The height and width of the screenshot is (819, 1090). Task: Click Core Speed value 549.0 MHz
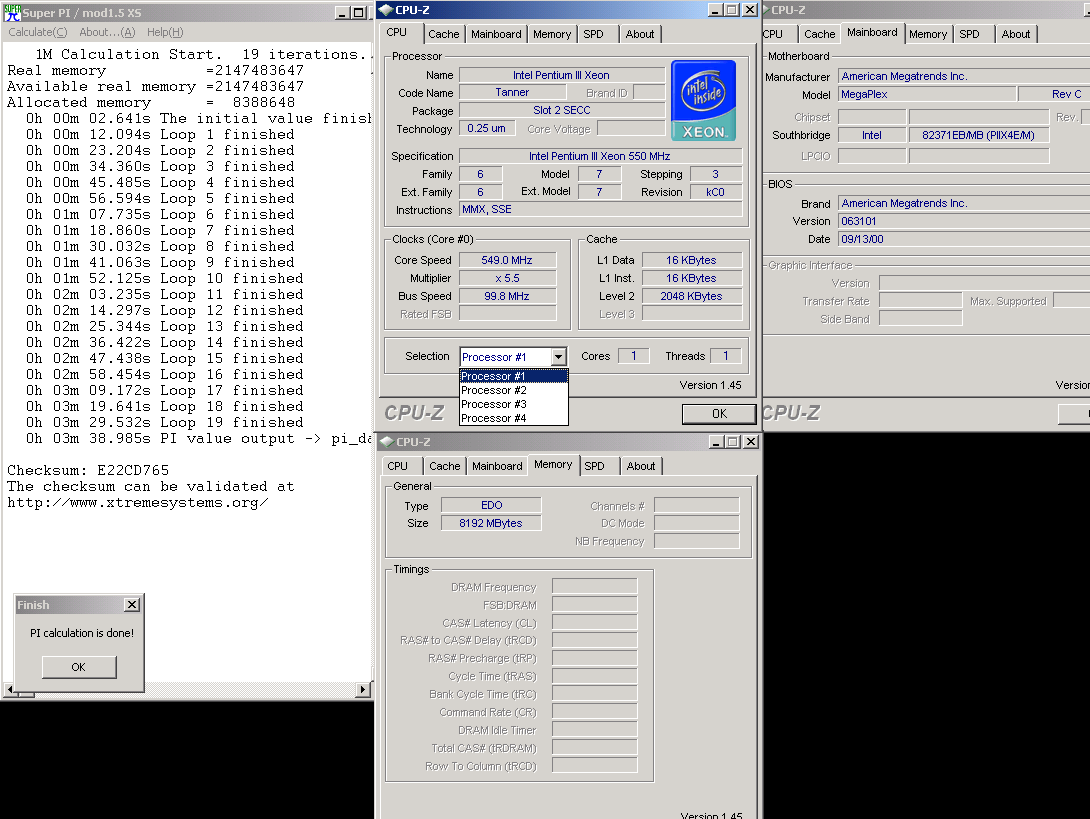pyautogui.click(x=507, y=261)
